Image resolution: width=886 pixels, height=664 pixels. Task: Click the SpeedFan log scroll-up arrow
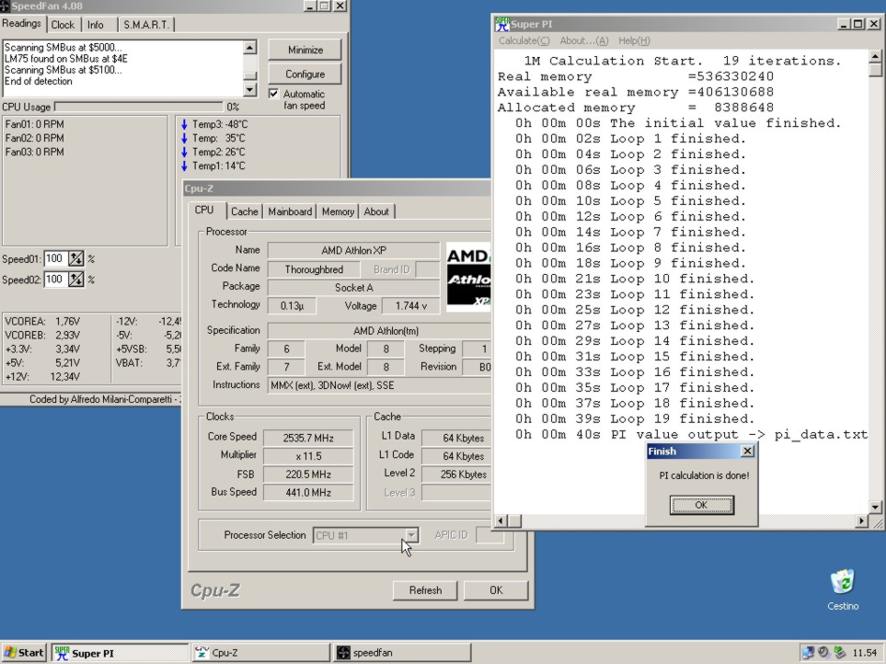(x=250, y=47)
